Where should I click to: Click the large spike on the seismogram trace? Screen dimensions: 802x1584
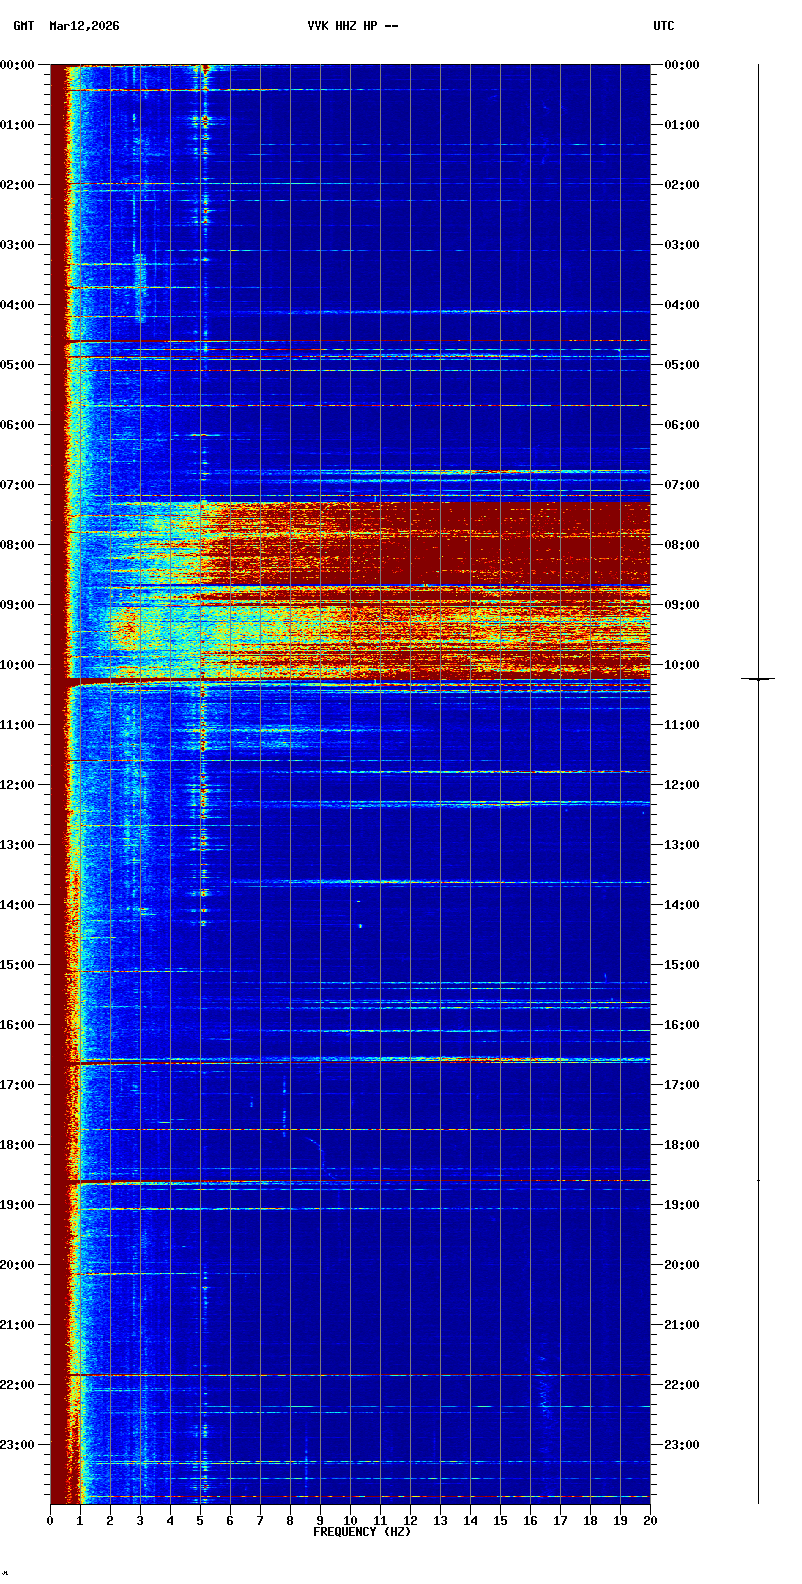[758, 679]
